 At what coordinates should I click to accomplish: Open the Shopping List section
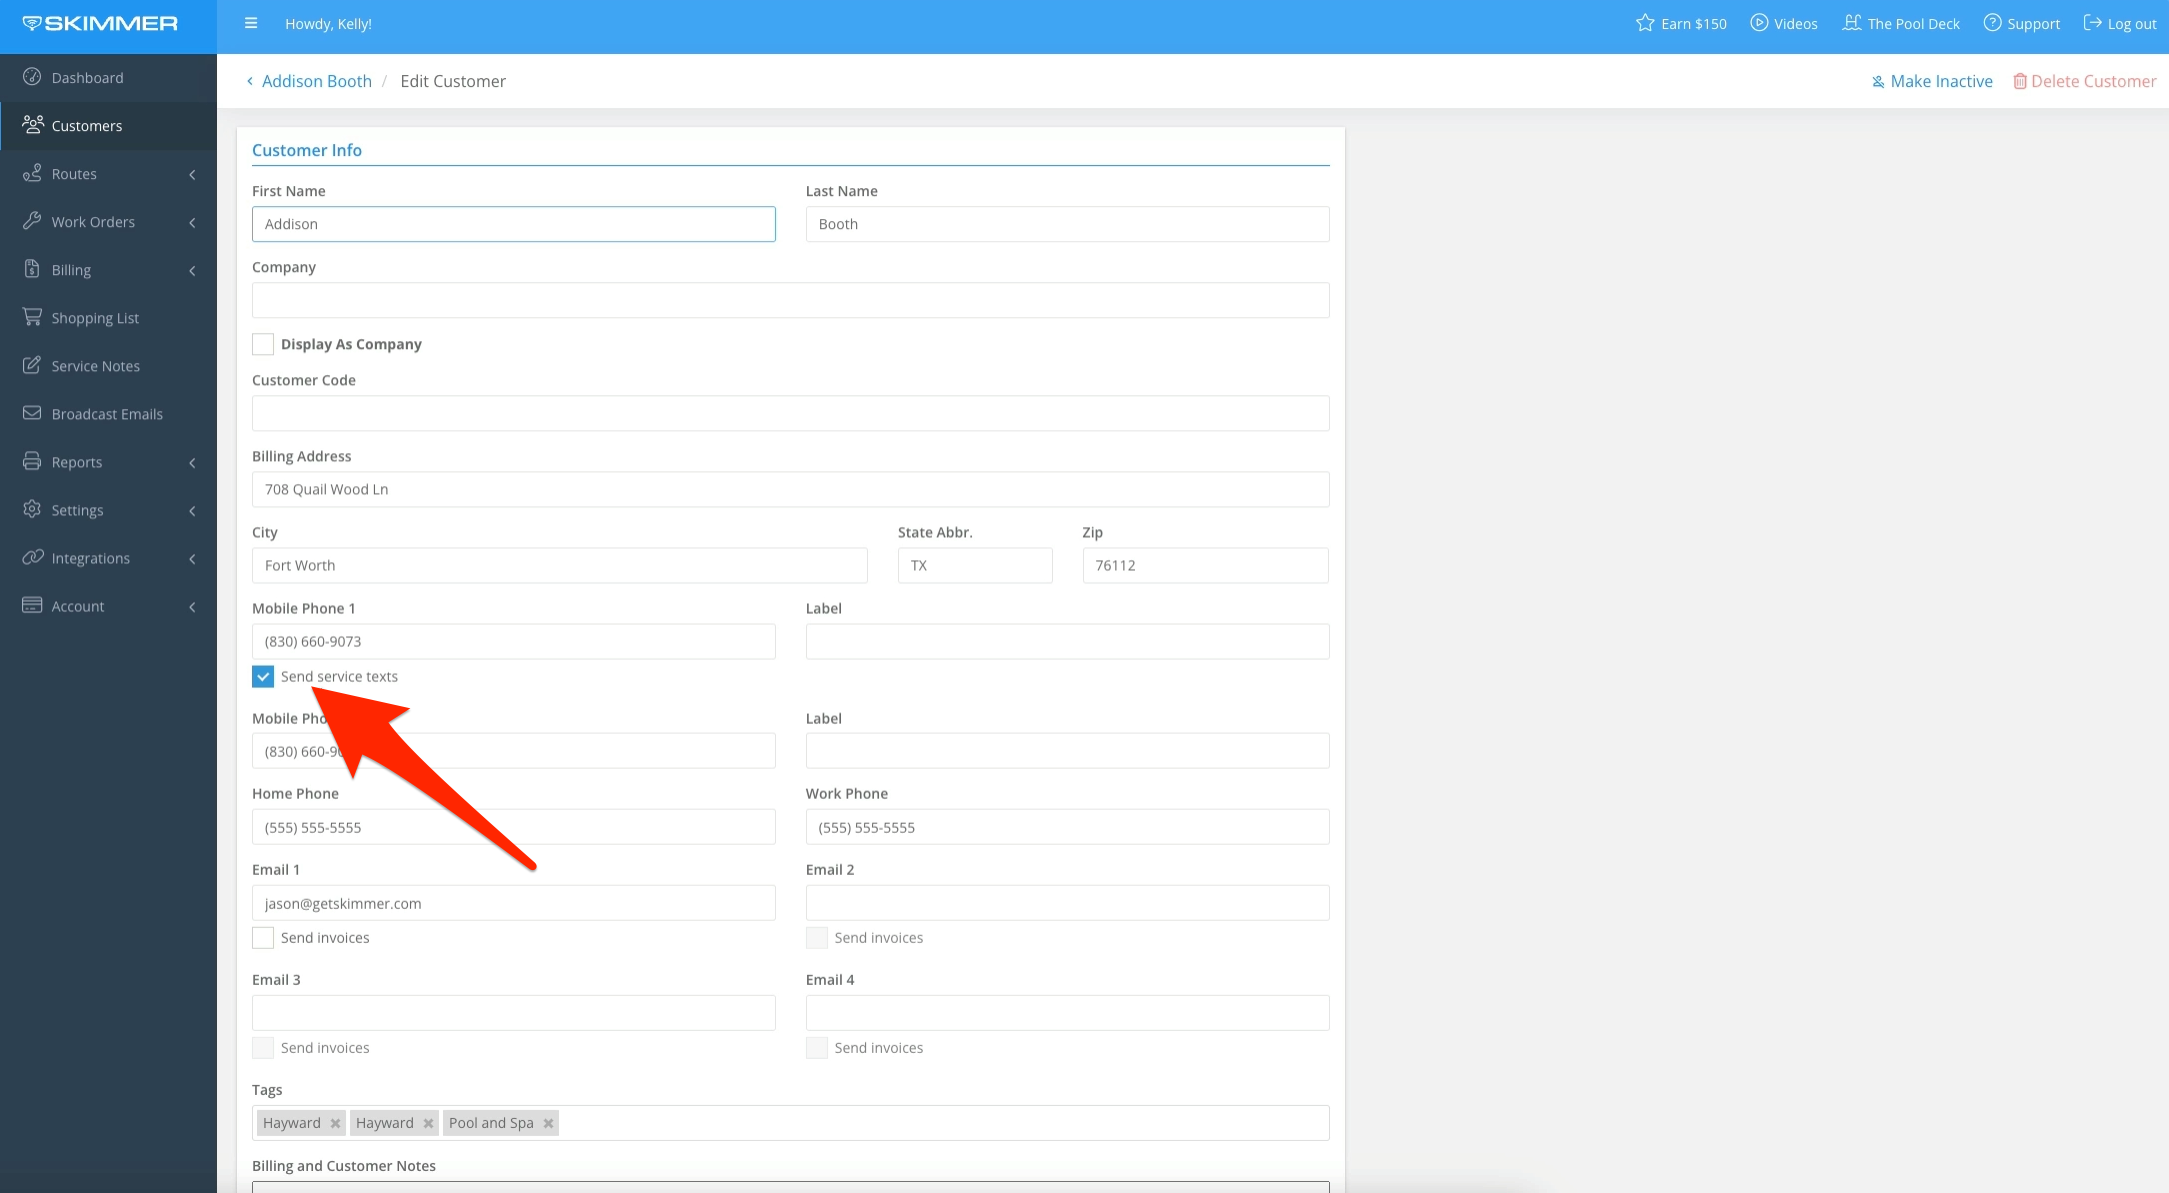pos(94,317)
